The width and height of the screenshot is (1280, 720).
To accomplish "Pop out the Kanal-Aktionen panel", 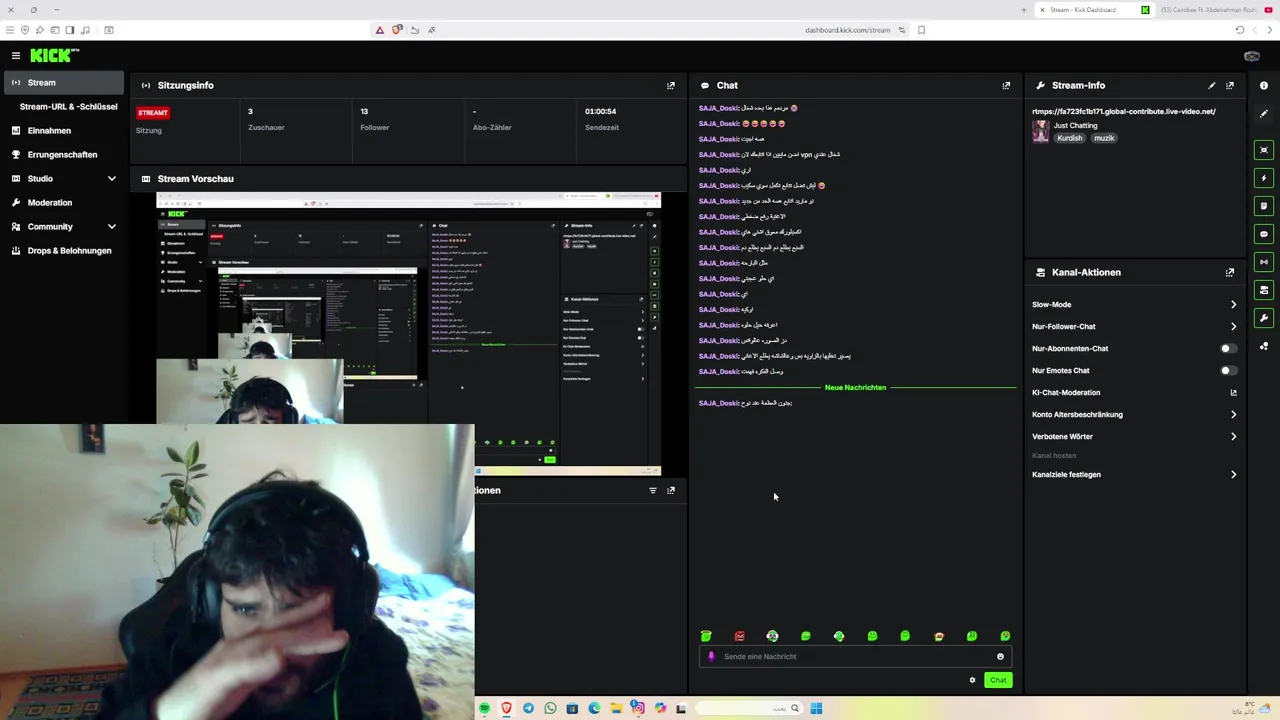I will click(x=1230, y=272).
